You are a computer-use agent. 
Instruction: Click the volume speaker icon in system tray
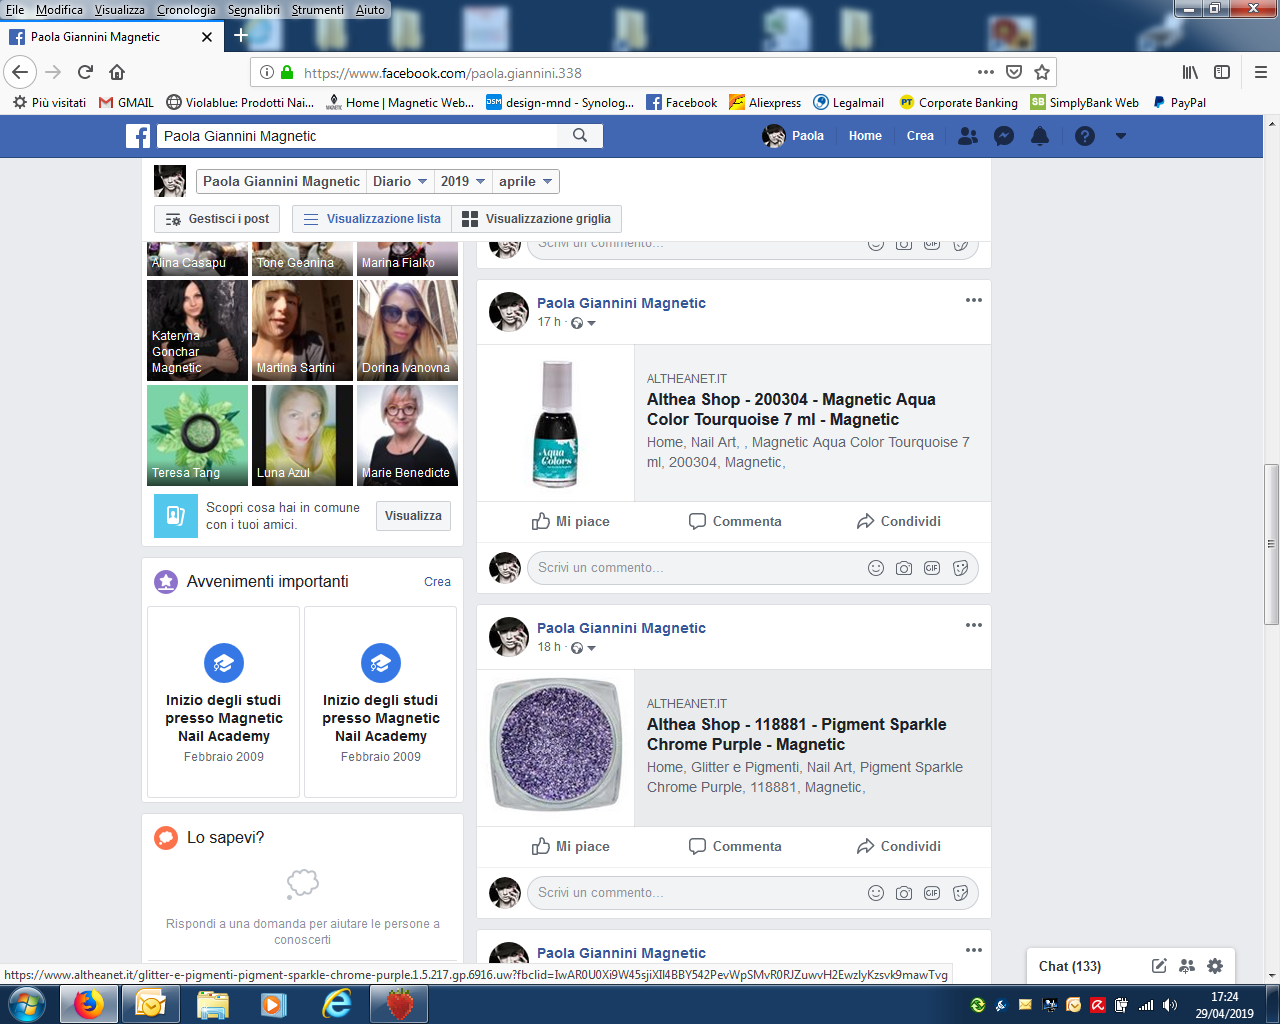coord(1169,1005)
